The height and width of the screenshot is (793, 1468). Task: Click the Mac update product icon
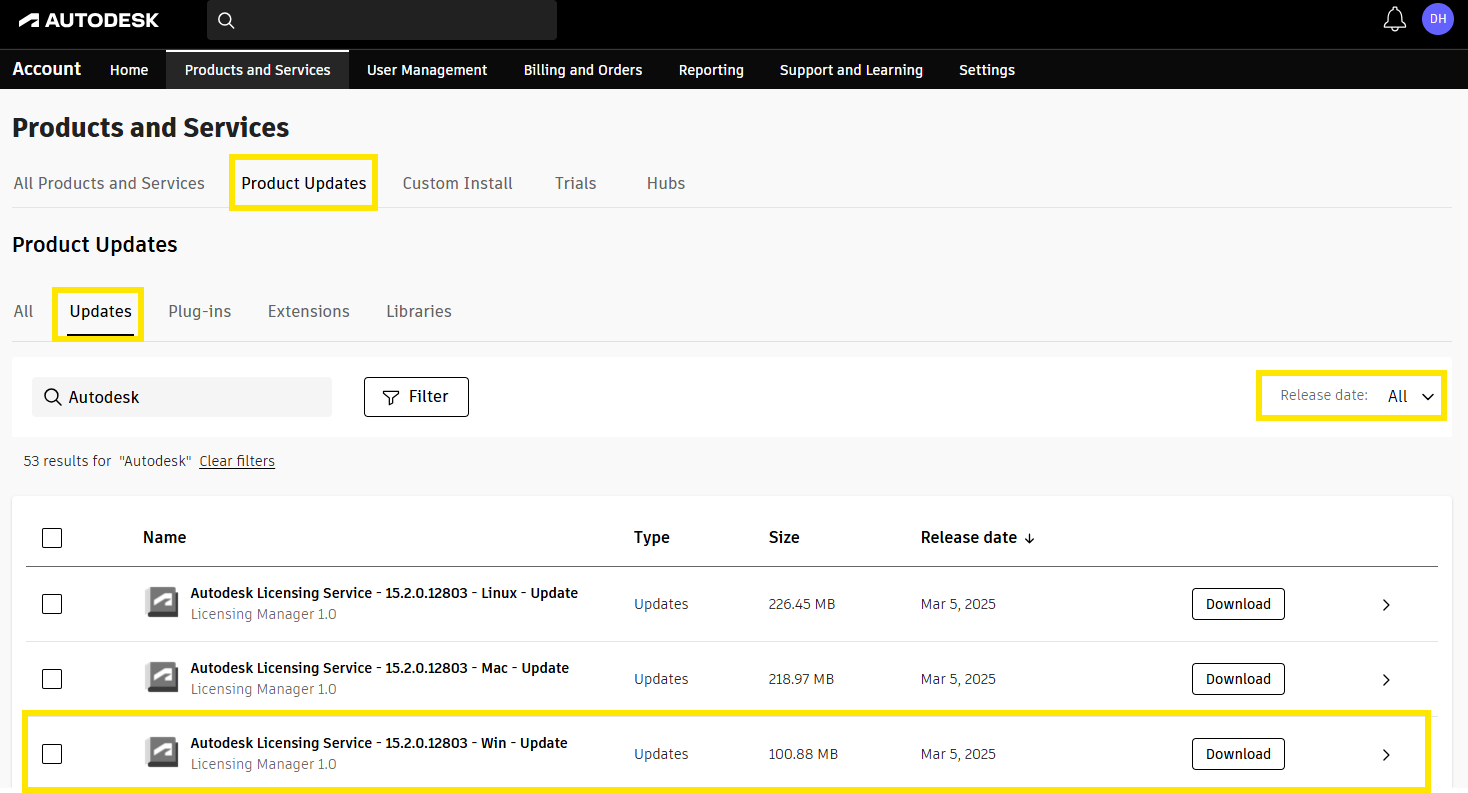tap(162, 678)
